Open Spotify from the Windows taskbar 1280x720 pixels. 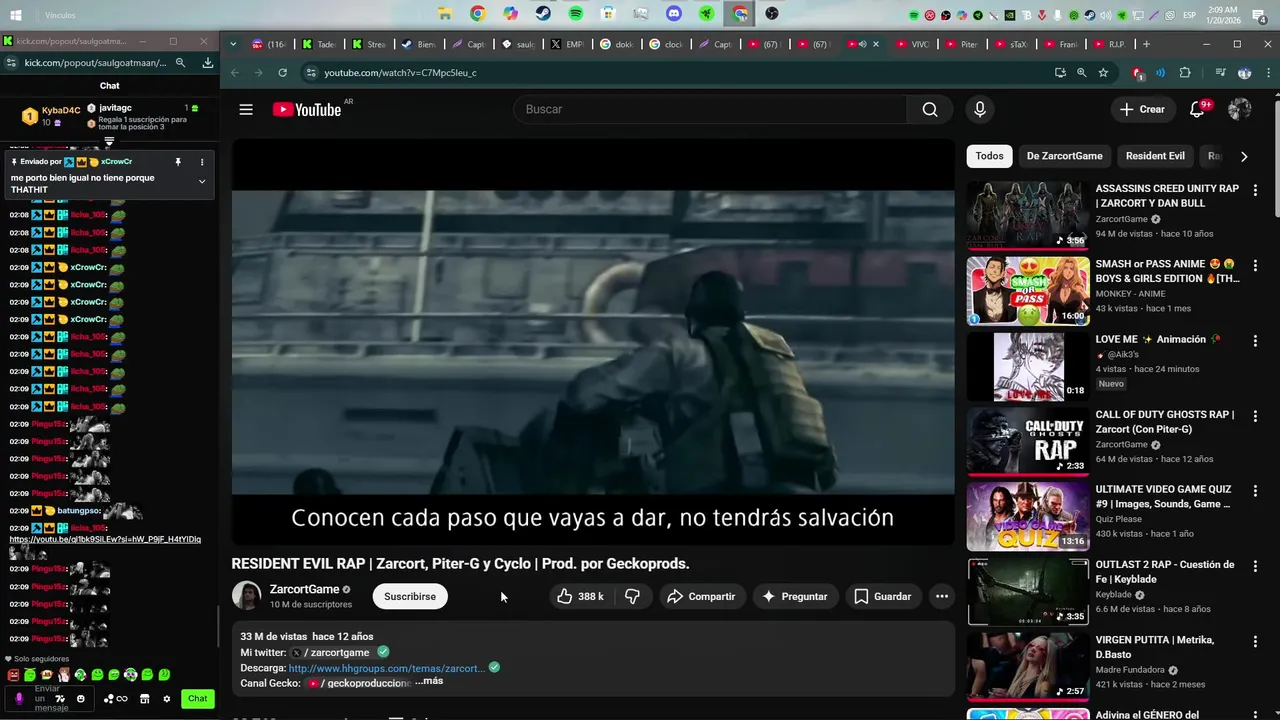[576, 14]
